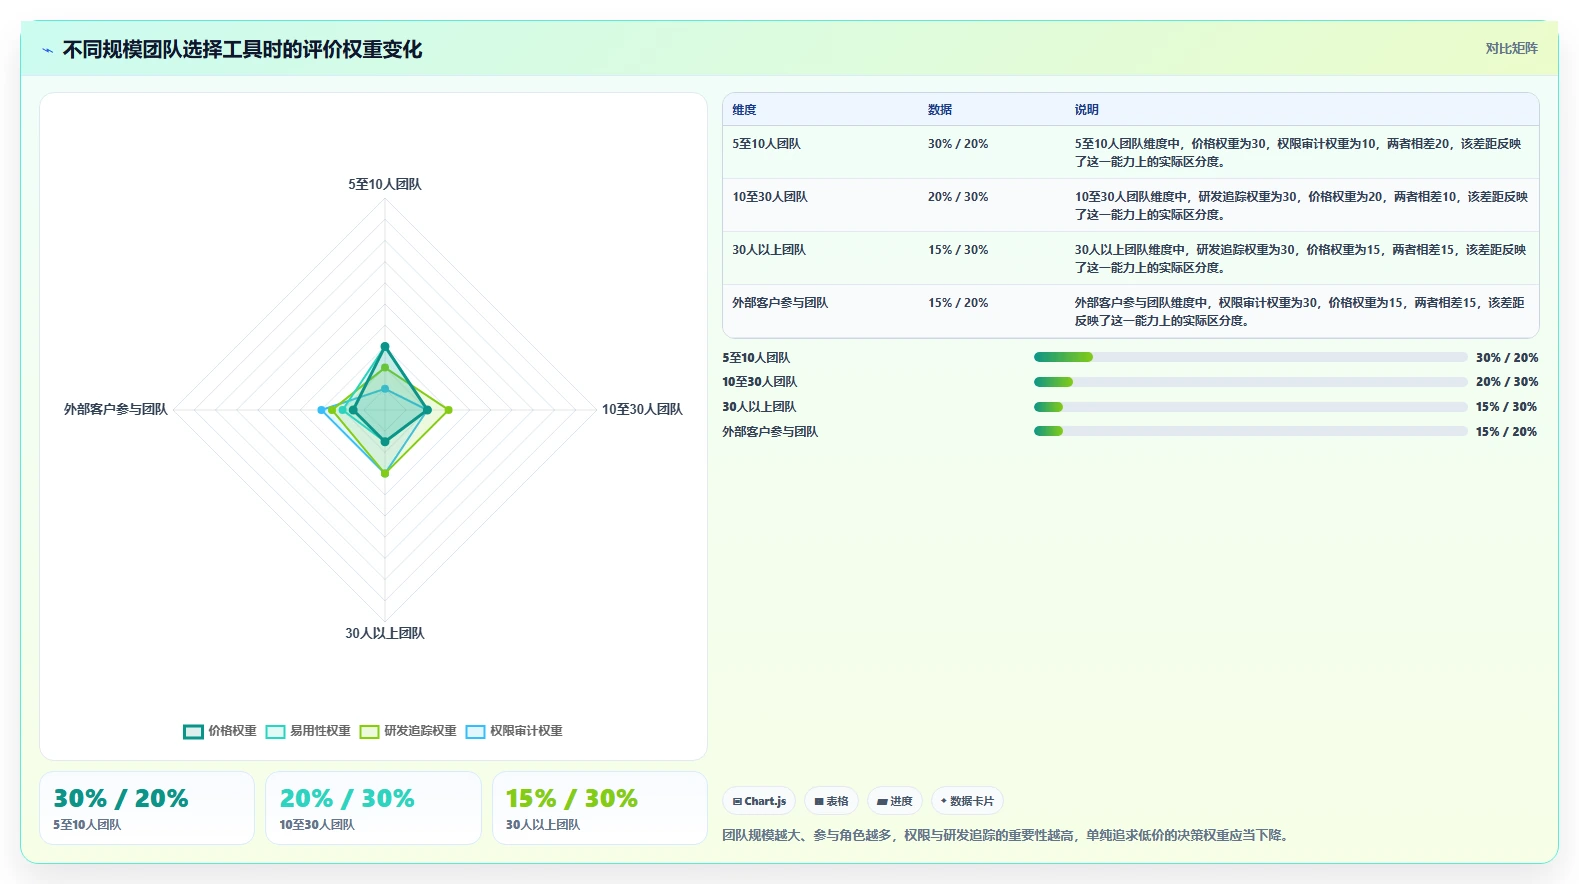The height and width of the screenshot is (884, 1579).
Task: Click the 说明 column header
Action: click(x=1087, y=110)
